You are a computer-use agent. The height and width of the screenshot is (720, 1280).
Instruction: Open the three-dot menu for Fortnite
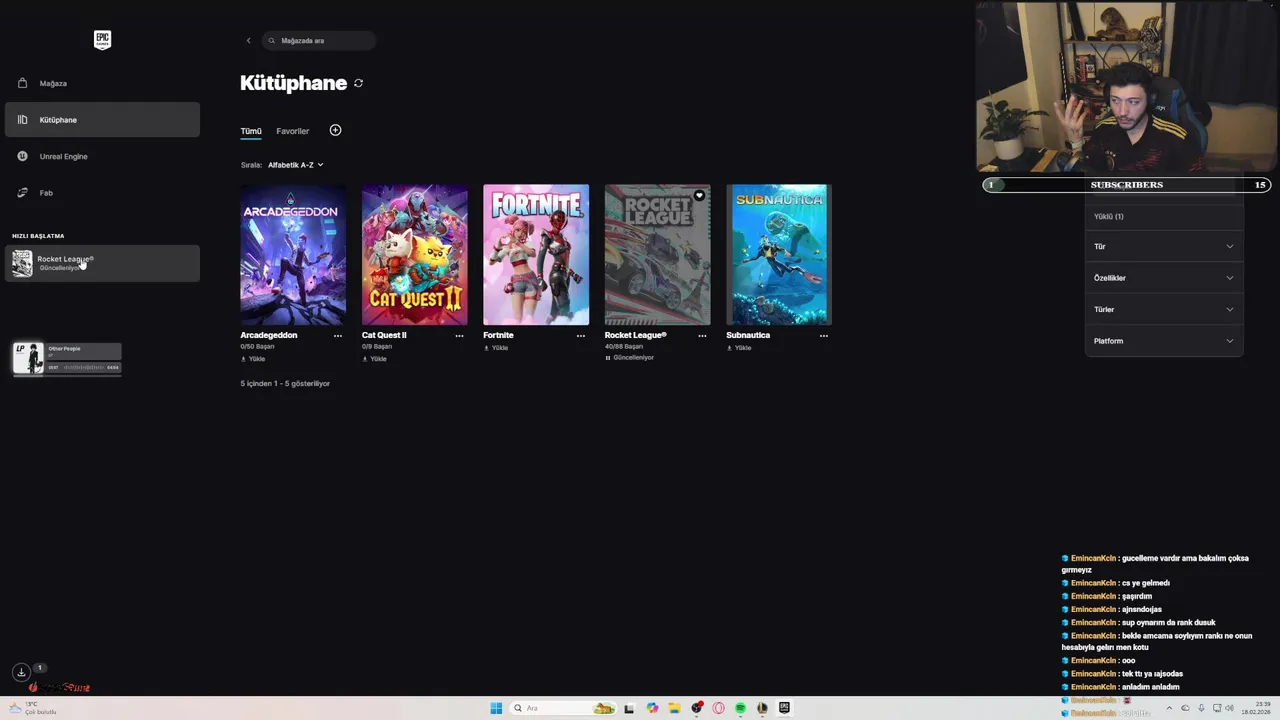[581, 336]
